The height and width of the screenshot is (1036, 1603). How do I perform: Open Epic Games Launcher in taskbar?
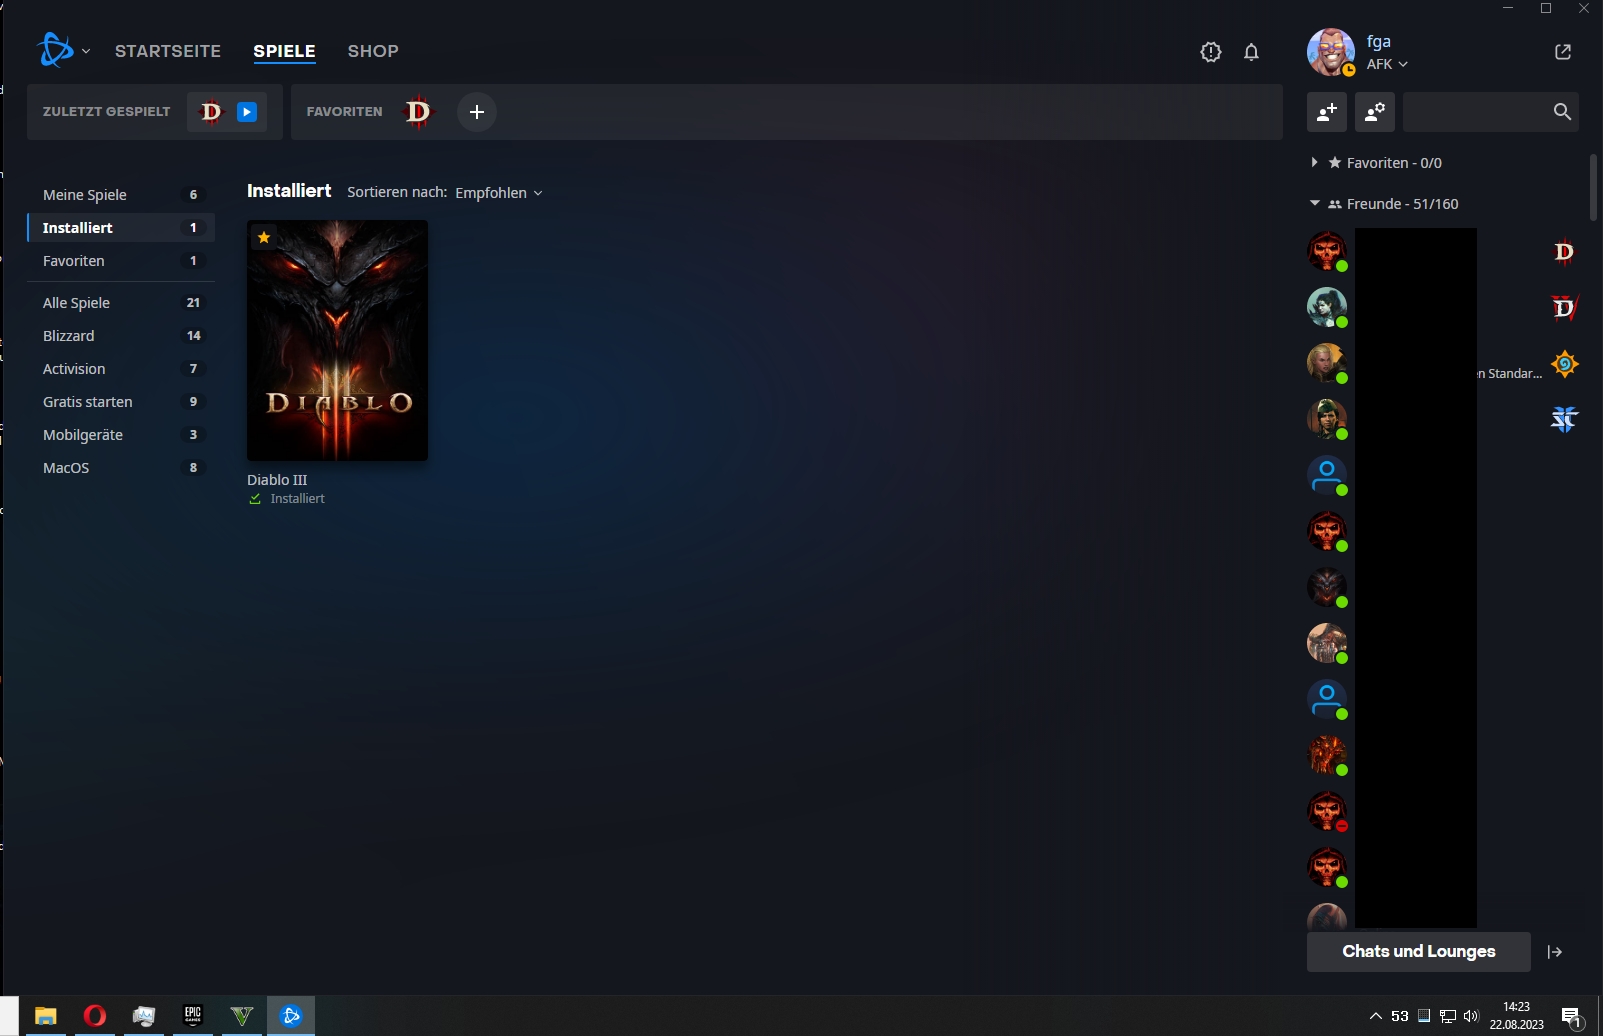click(x=193, y=1016)
